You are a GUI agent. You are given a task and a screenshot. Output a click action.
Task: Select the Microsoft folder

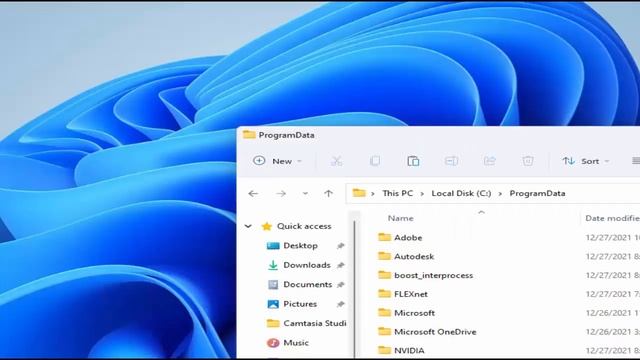click(414, 313)
